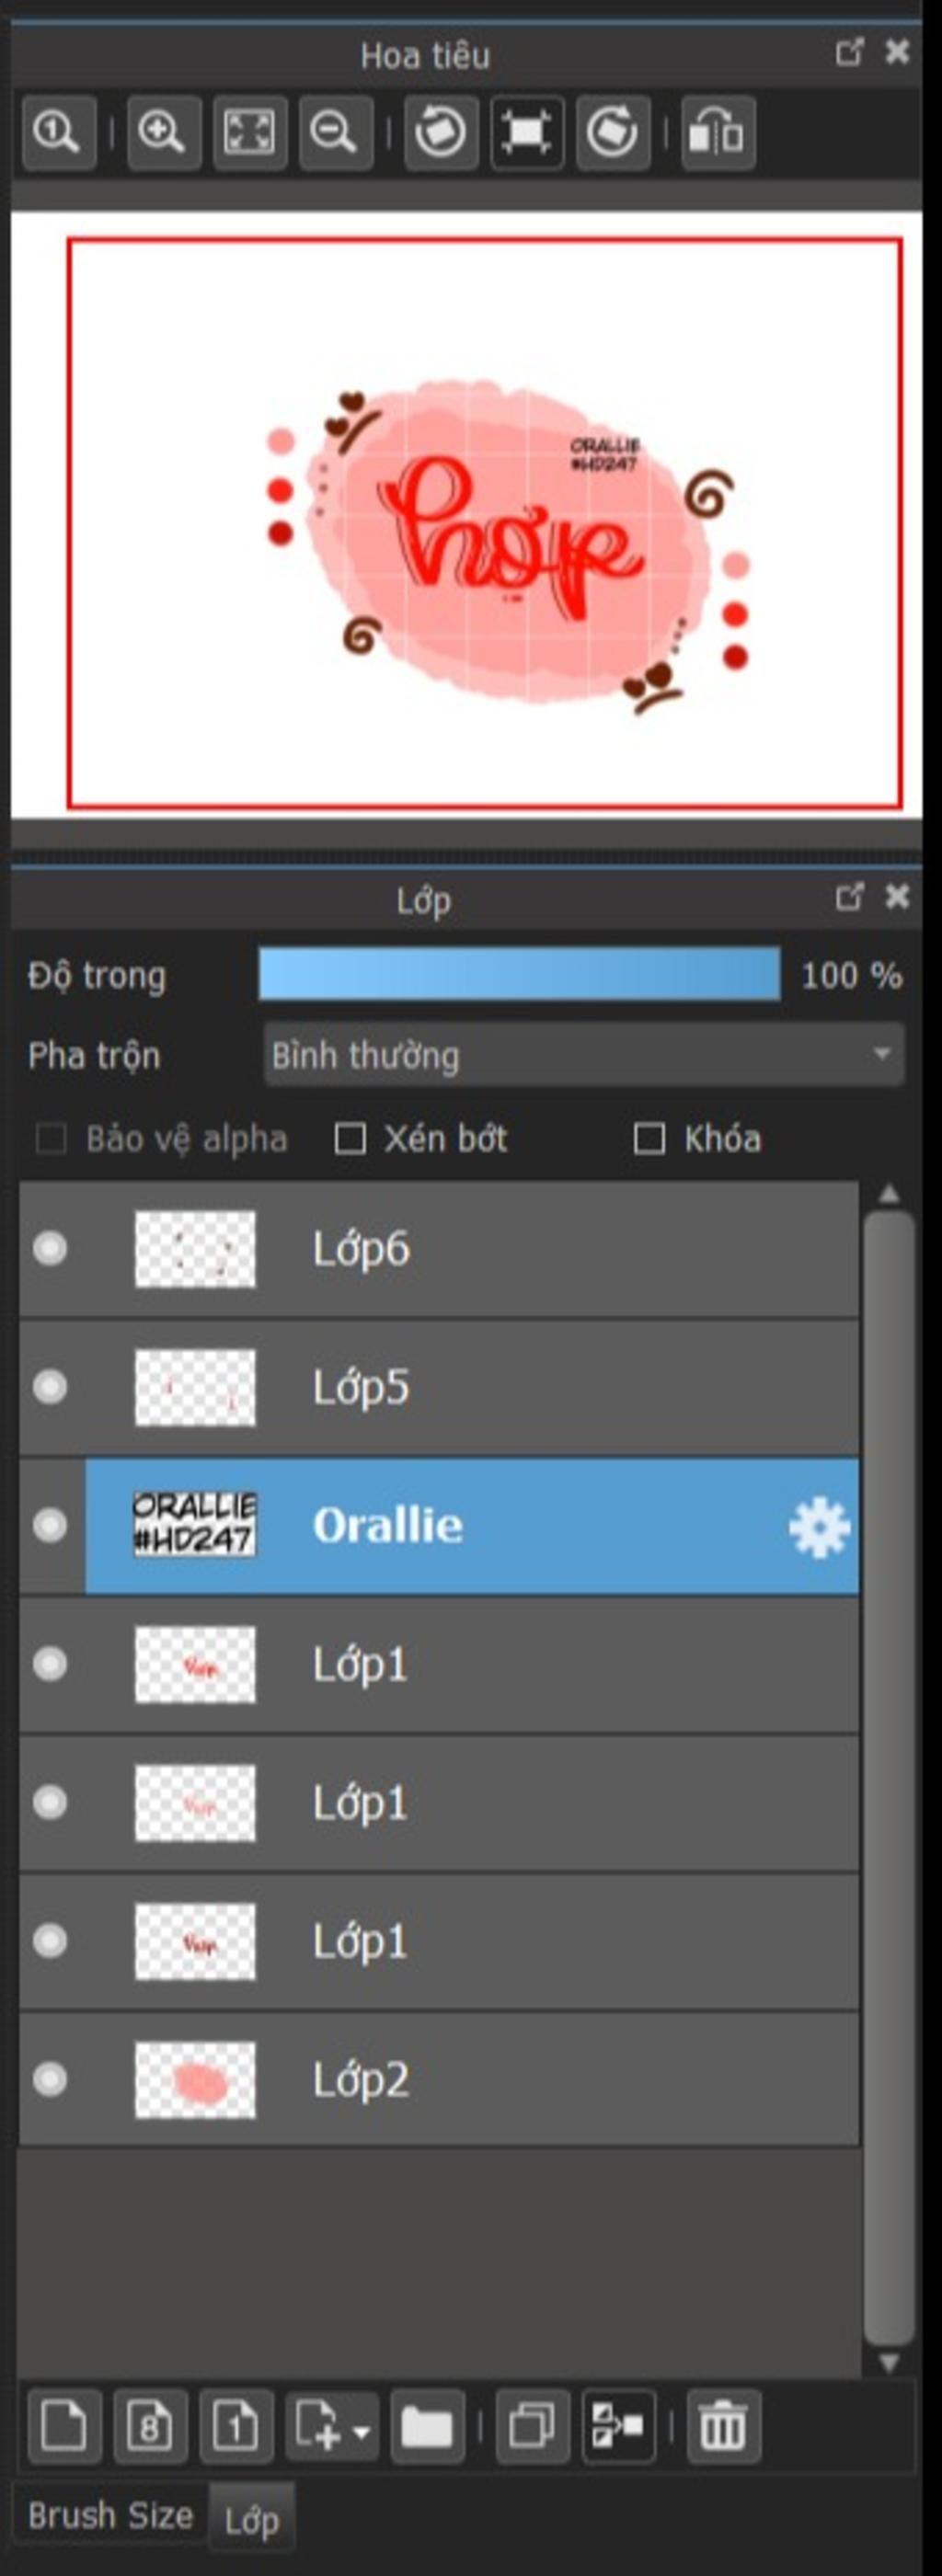Open Orallie layer settings gear
942x2576 pixels.
click(x=819, y=1526)
